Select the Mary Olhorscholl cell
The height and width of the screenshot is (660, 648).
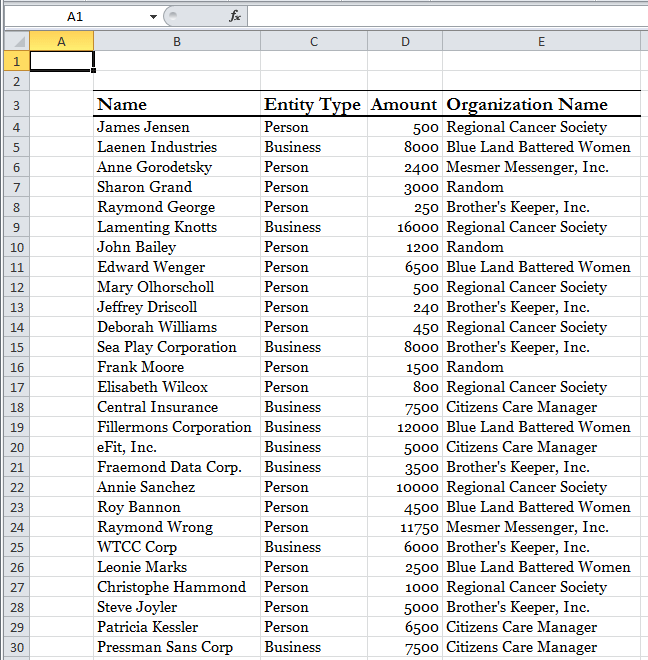(177, 287)
